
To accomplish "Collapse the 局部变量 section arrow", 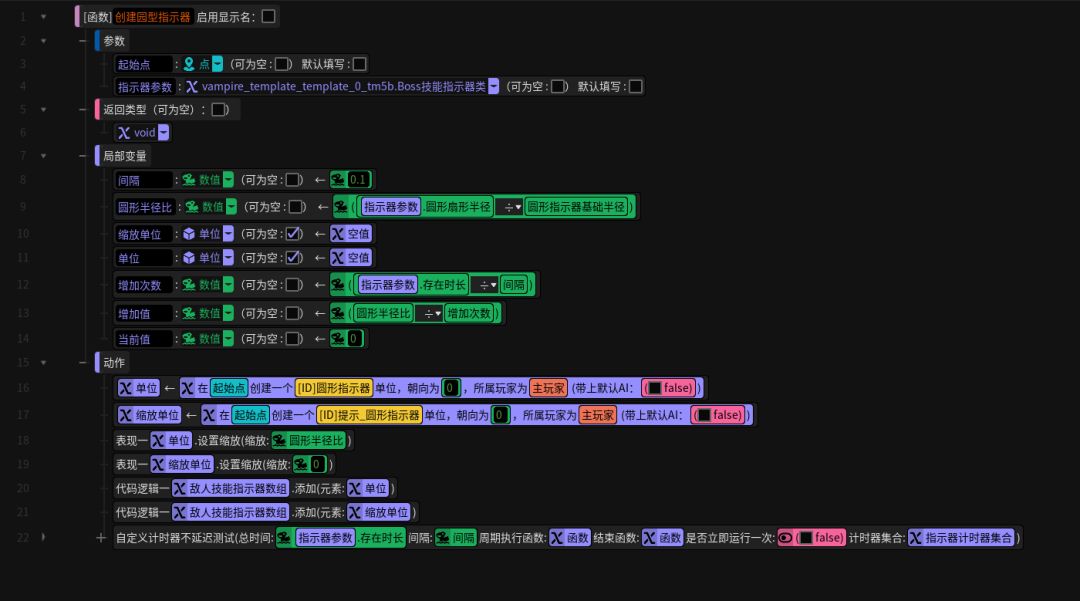I will [43, 156].
